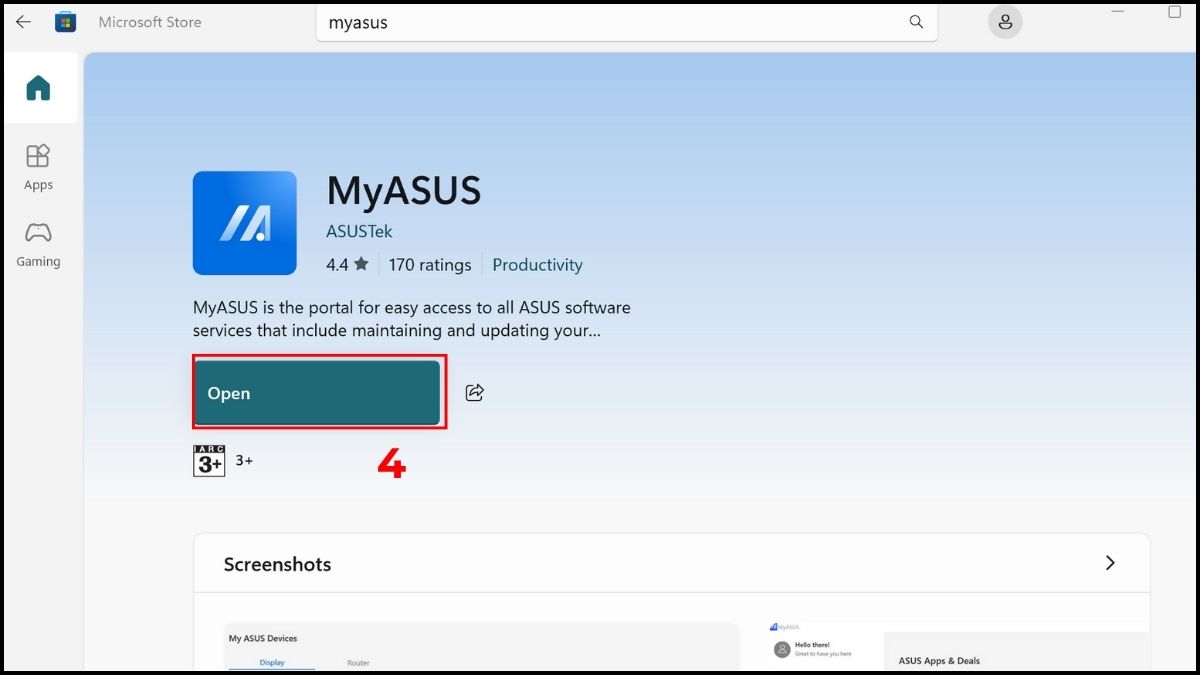The height and width of the screenshot is (675, 1200).
Task: Share the MyASUS app
Action: coord(474,392)
